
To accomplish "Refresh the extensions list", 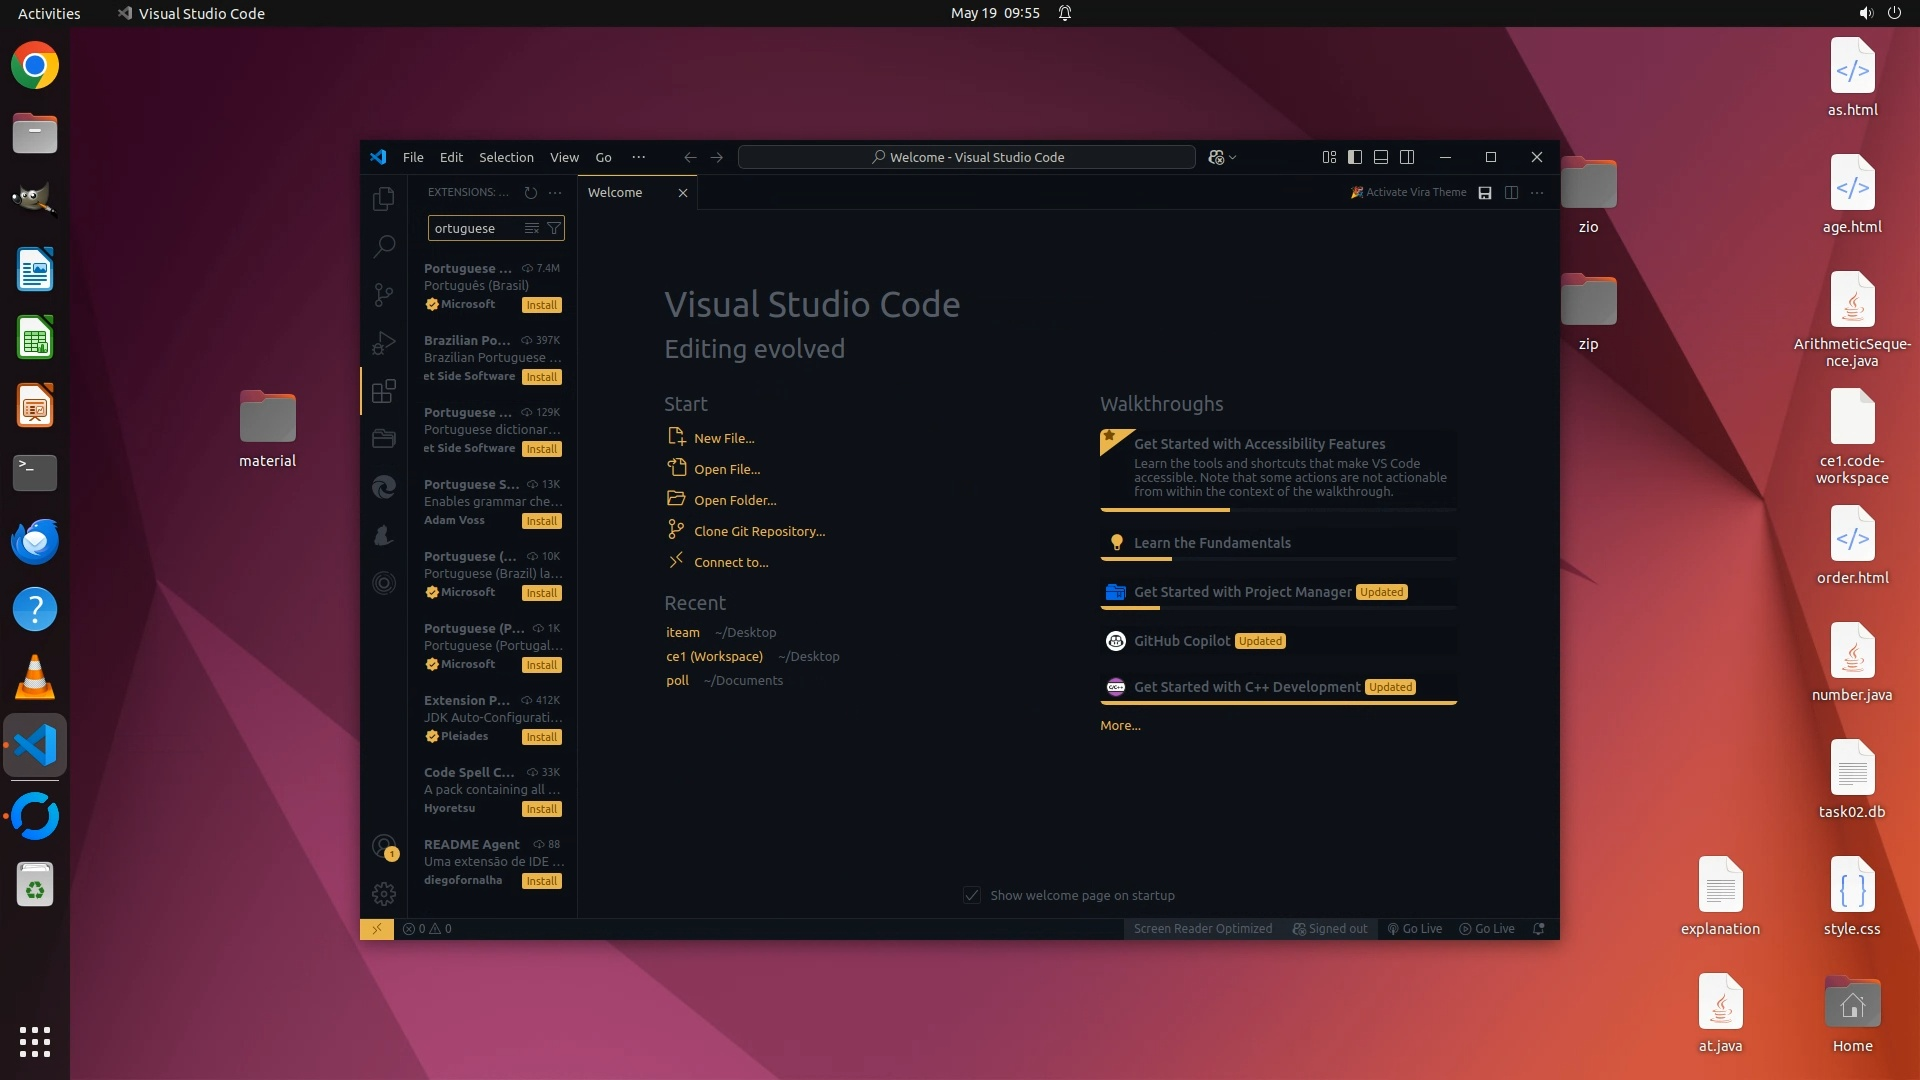I will coord(531,192).
